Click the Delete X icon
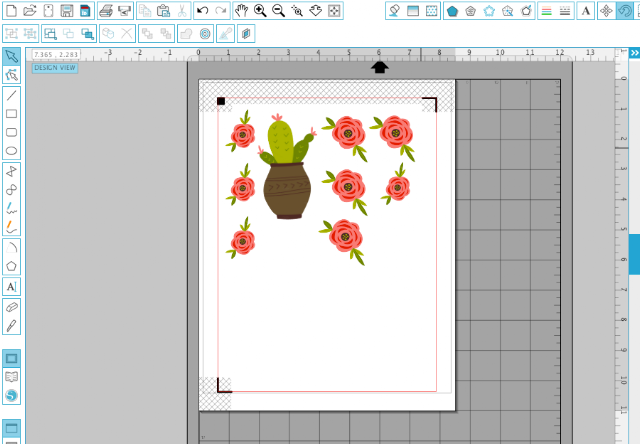 click(x=127, y=33)
